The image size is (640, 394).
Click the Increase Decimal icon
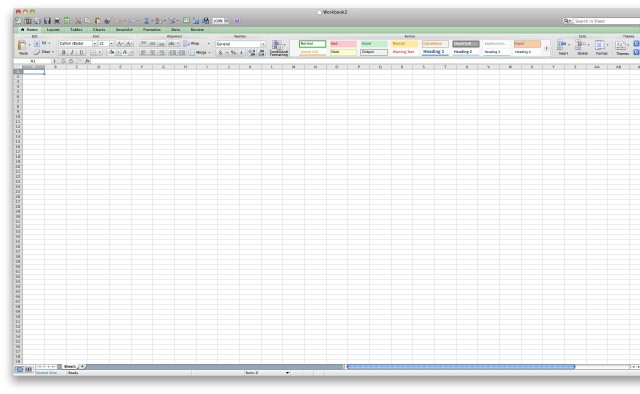click(x=251, y=52)
